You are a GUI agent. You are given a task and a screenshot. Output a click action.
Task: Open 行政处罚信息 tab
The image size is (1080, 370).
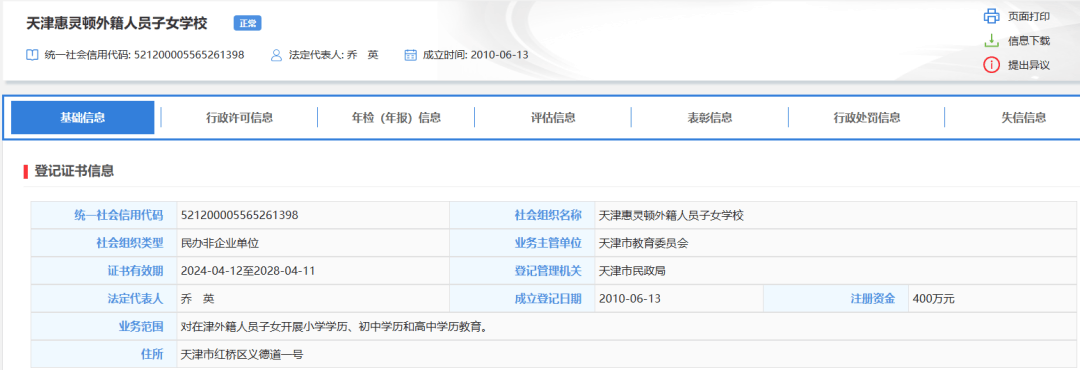click(x=866, y=118)
